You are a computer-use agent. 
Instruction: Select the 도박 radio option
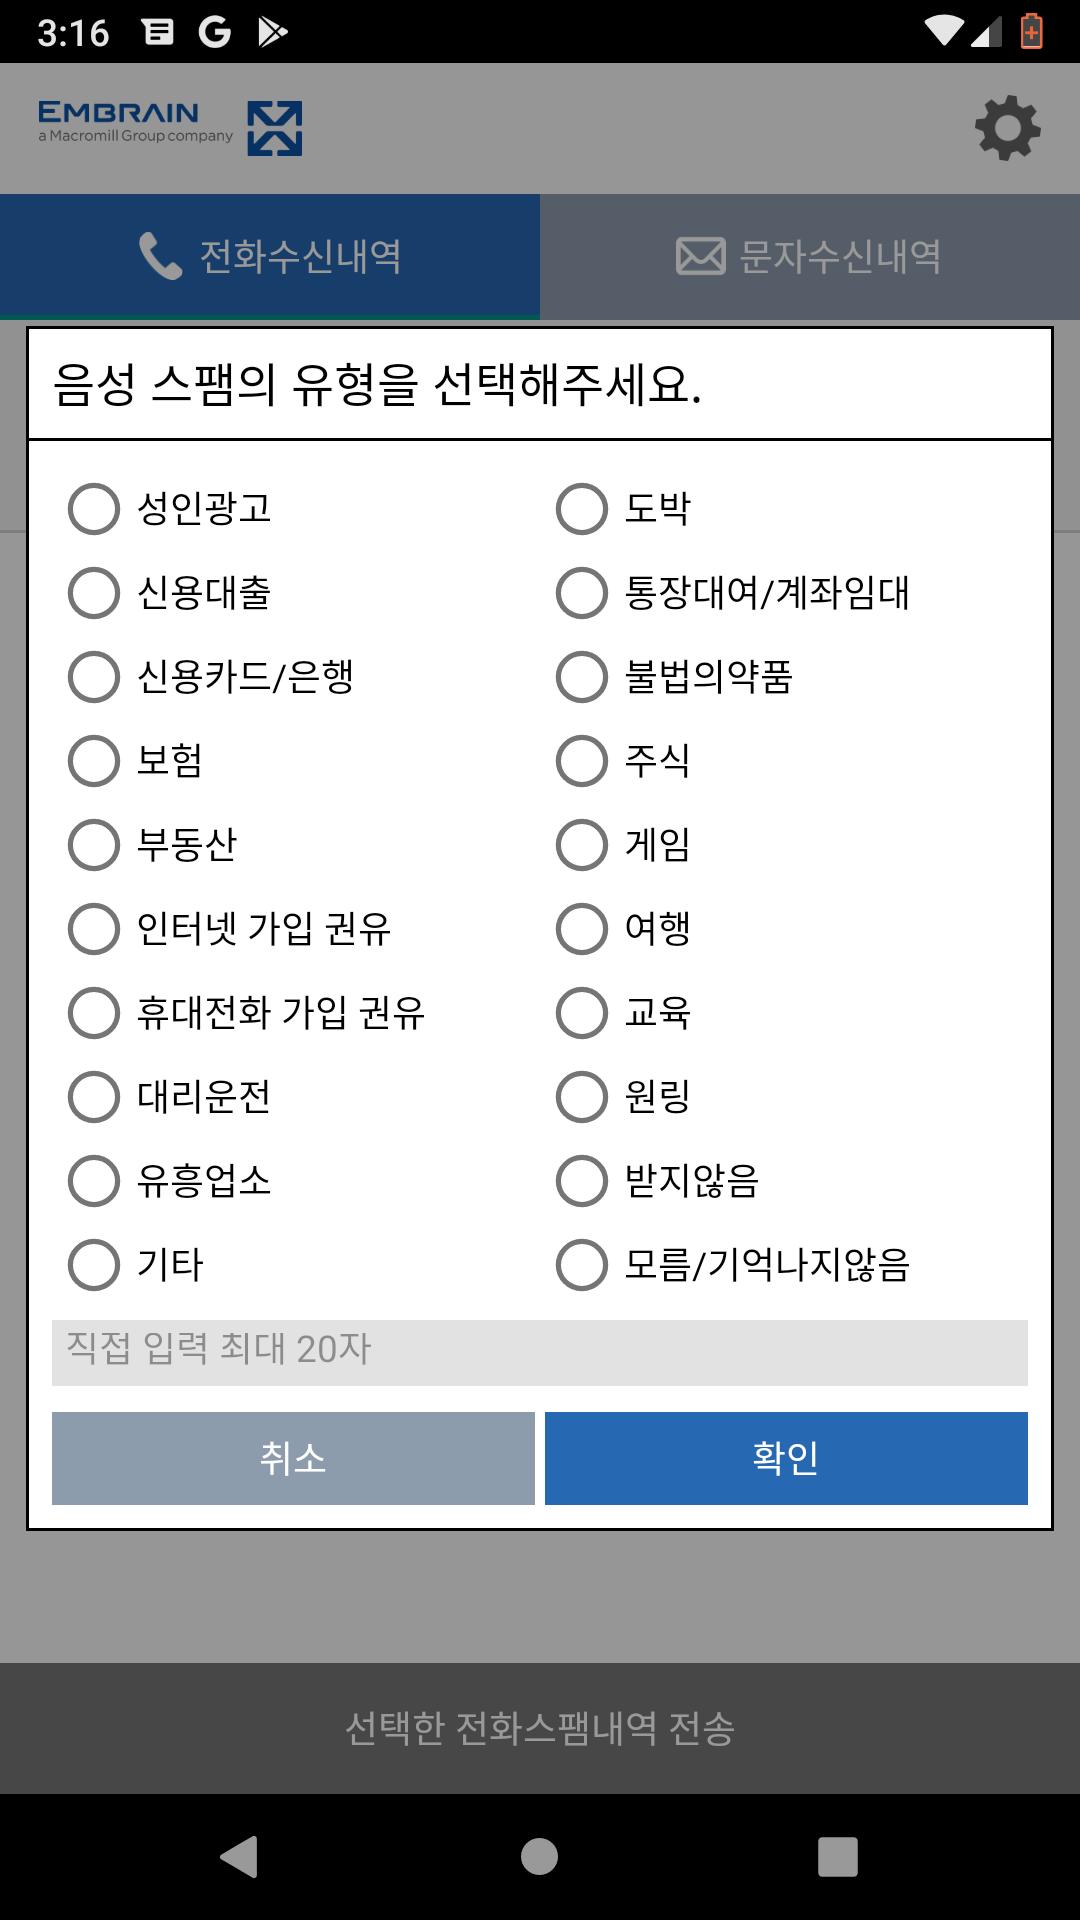582,508
